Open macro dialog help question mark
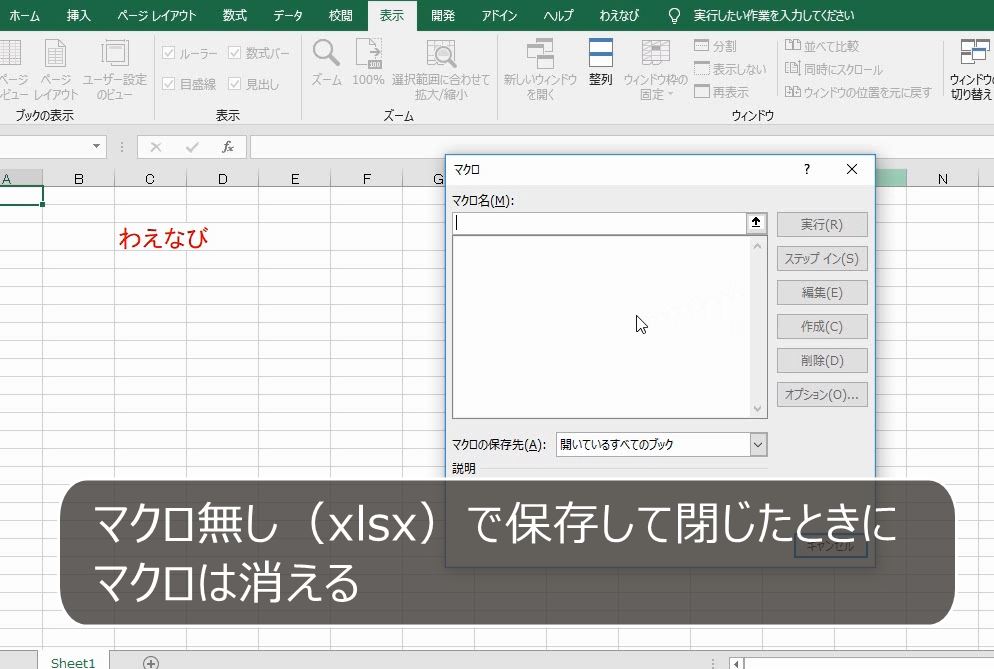994x669 pixels. (806, 169)
